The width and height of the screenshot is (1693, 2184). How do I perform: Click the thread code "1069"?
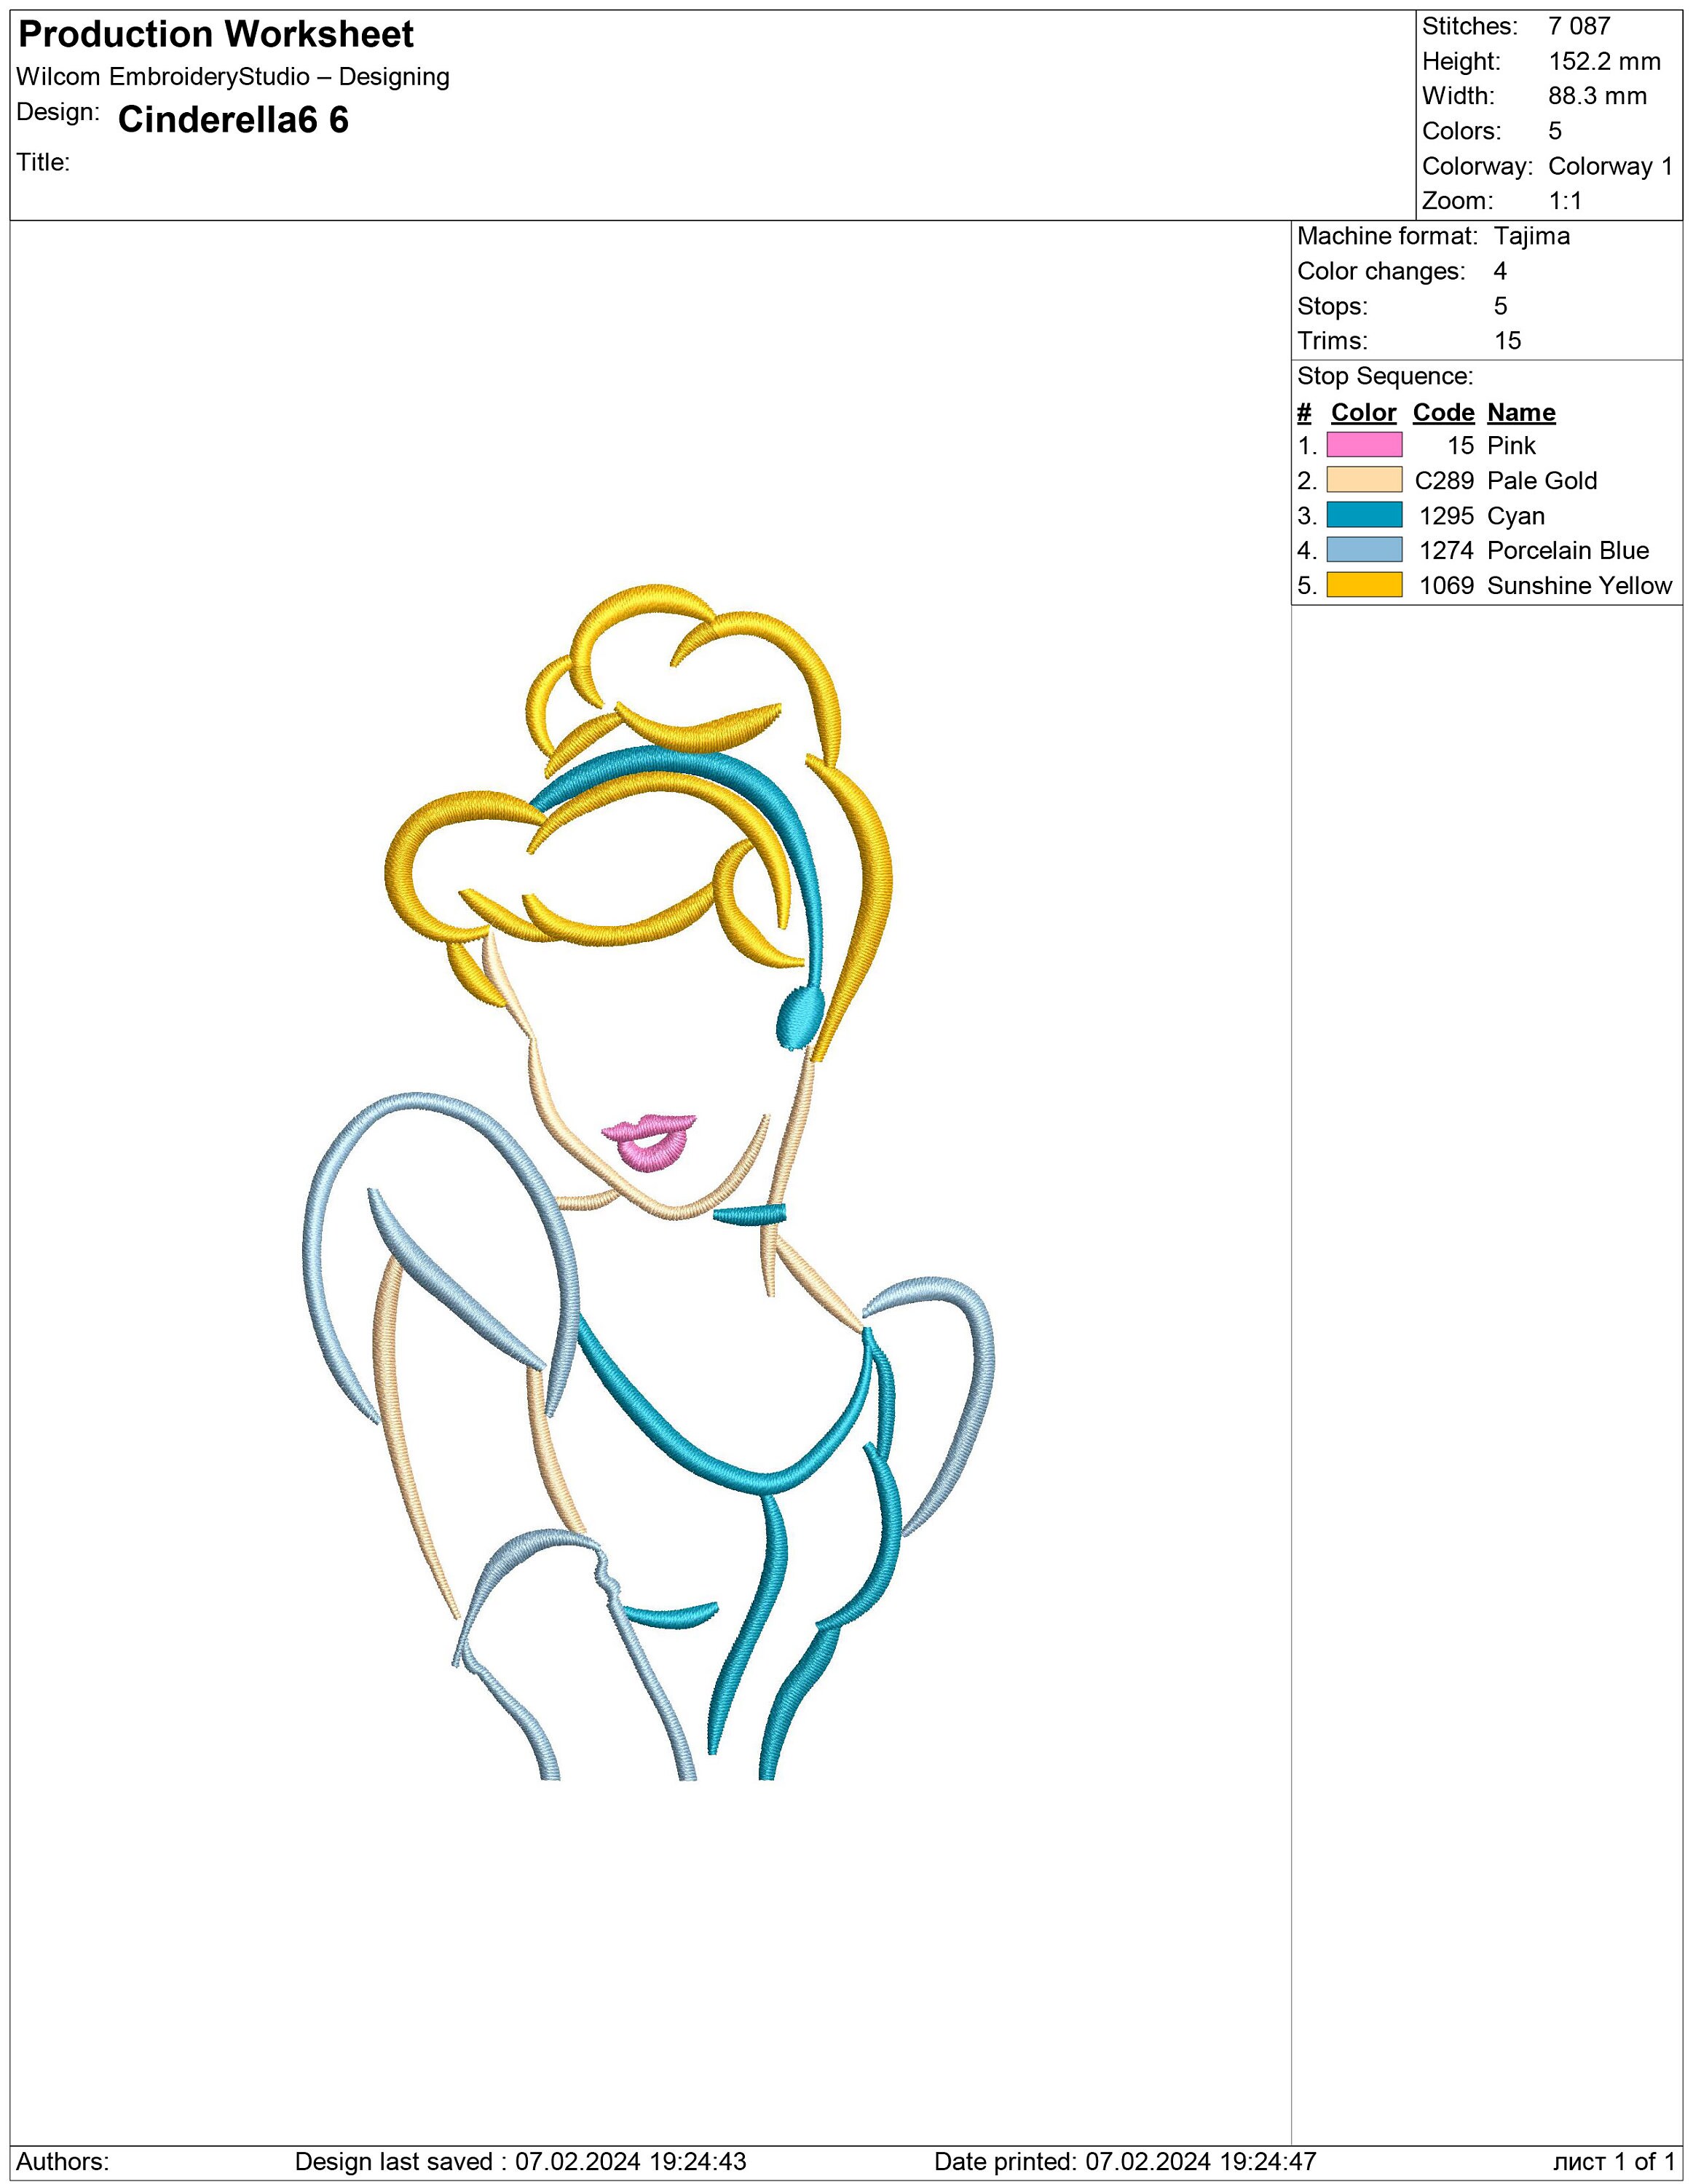pos(1447,586)
